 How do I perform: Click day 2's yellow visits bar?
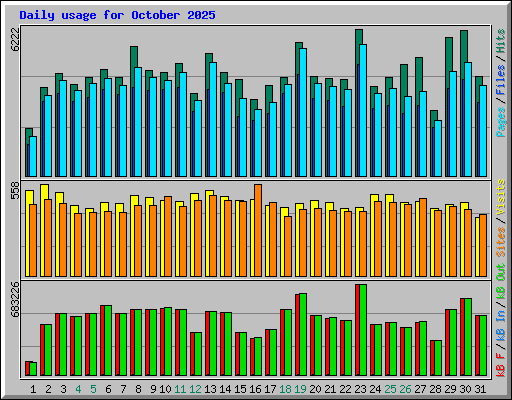point(44,192)
